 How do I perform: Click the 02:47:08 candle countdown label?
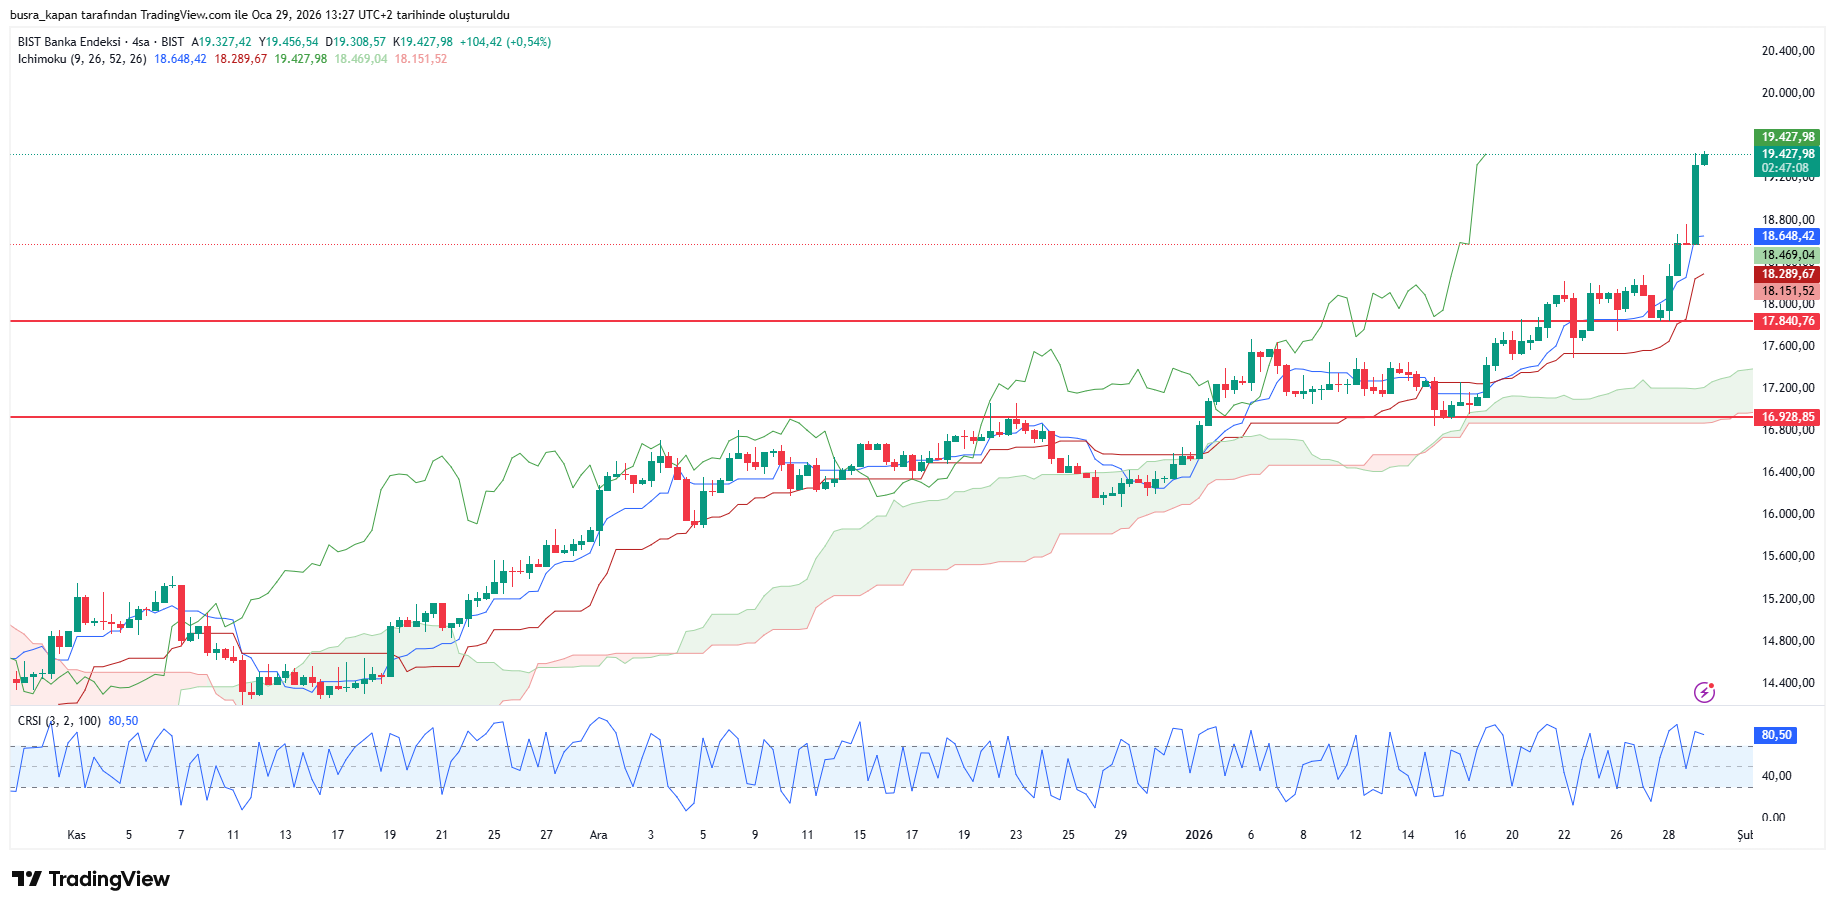(x=1786, y=168)
